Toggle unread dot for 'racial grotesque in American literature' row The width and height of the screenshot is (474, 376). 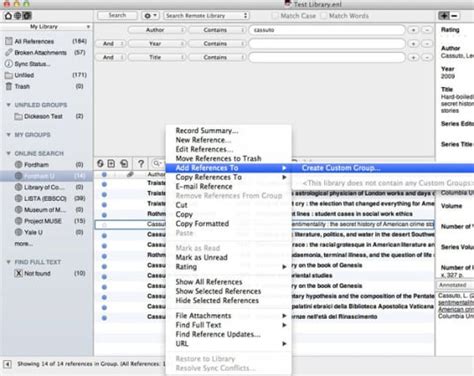click(104, 246)
